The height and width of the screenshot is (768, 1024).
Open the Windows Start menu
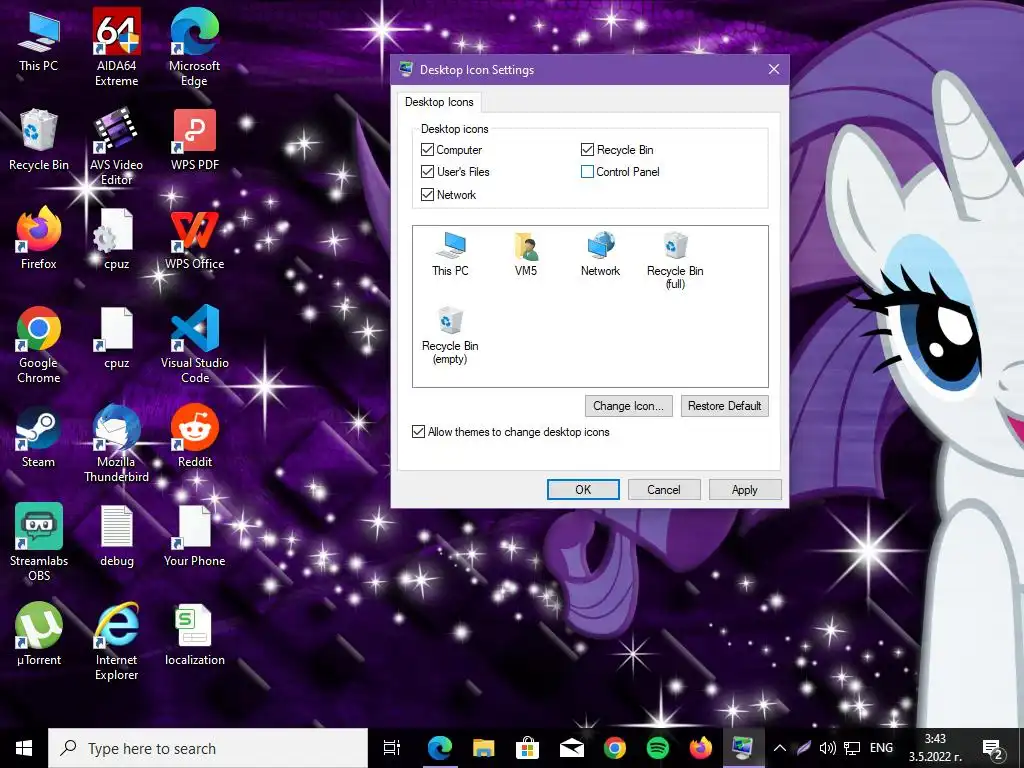pos(24,748)
